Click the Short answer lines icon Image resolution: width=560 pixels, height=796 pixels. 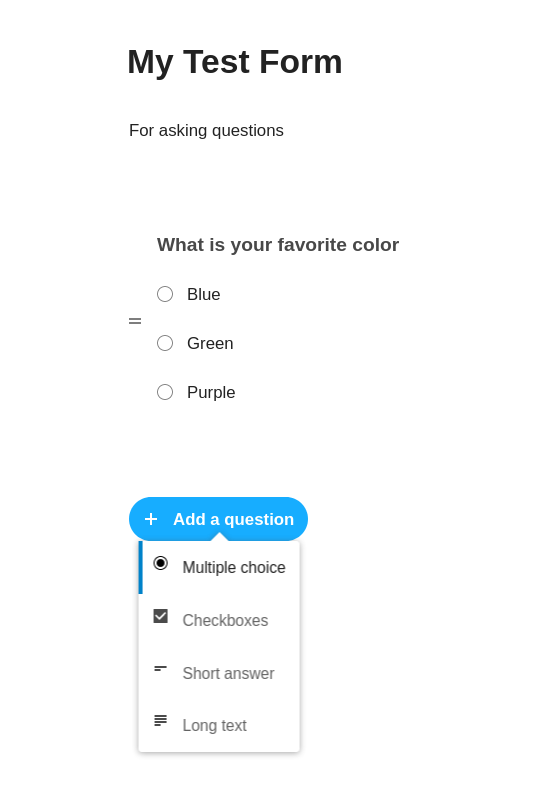click(160, 669)
